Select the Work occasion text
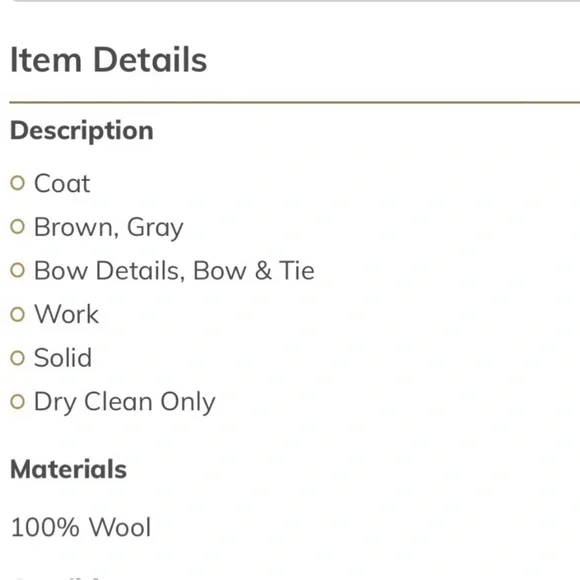 coord(67,314)
